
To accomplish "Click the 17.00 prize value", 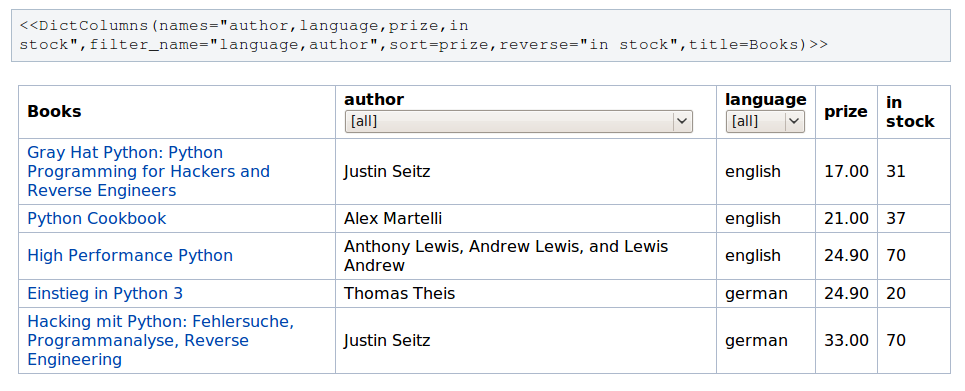I will tap(846, 171).
